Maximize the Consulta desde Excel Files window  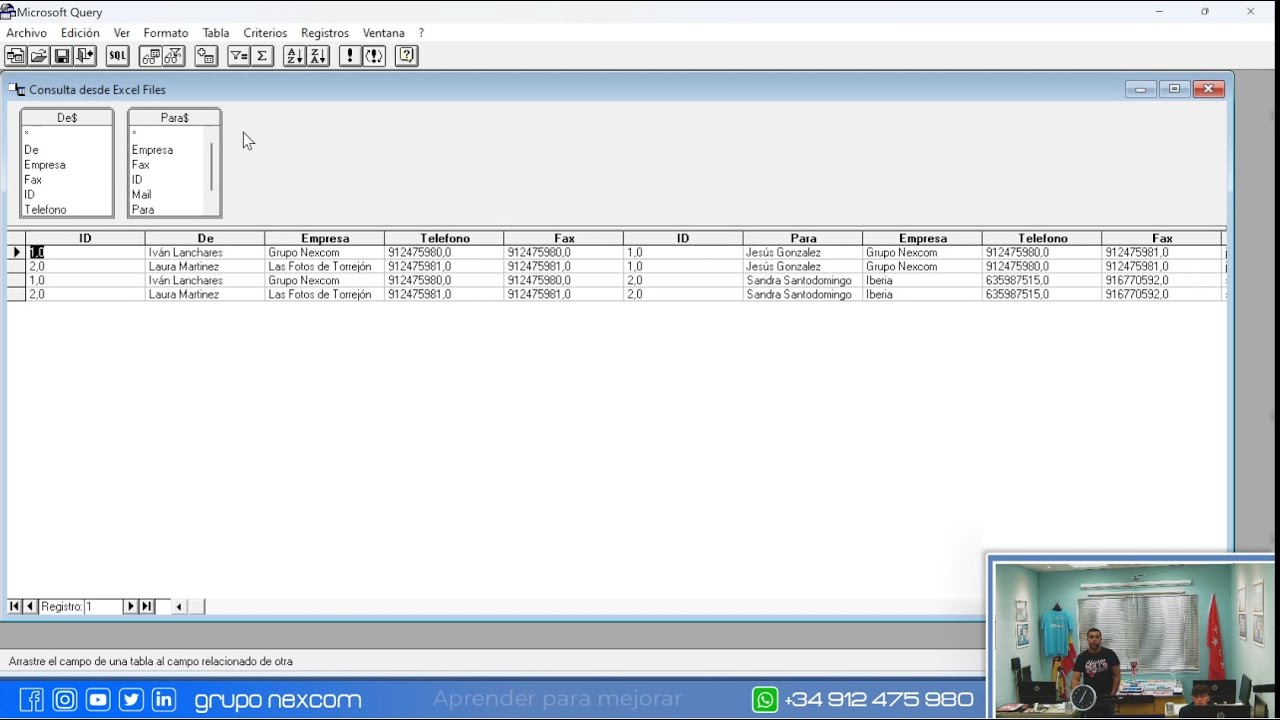1174,89
